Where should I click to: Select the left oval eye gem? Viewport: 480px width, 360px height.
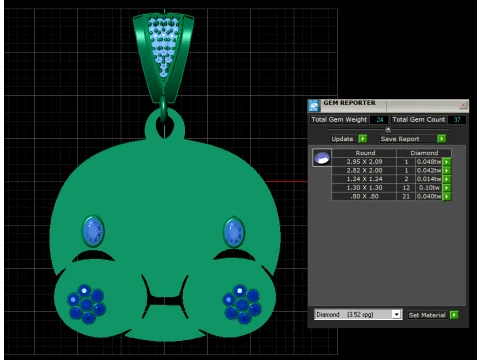(93, 231)
